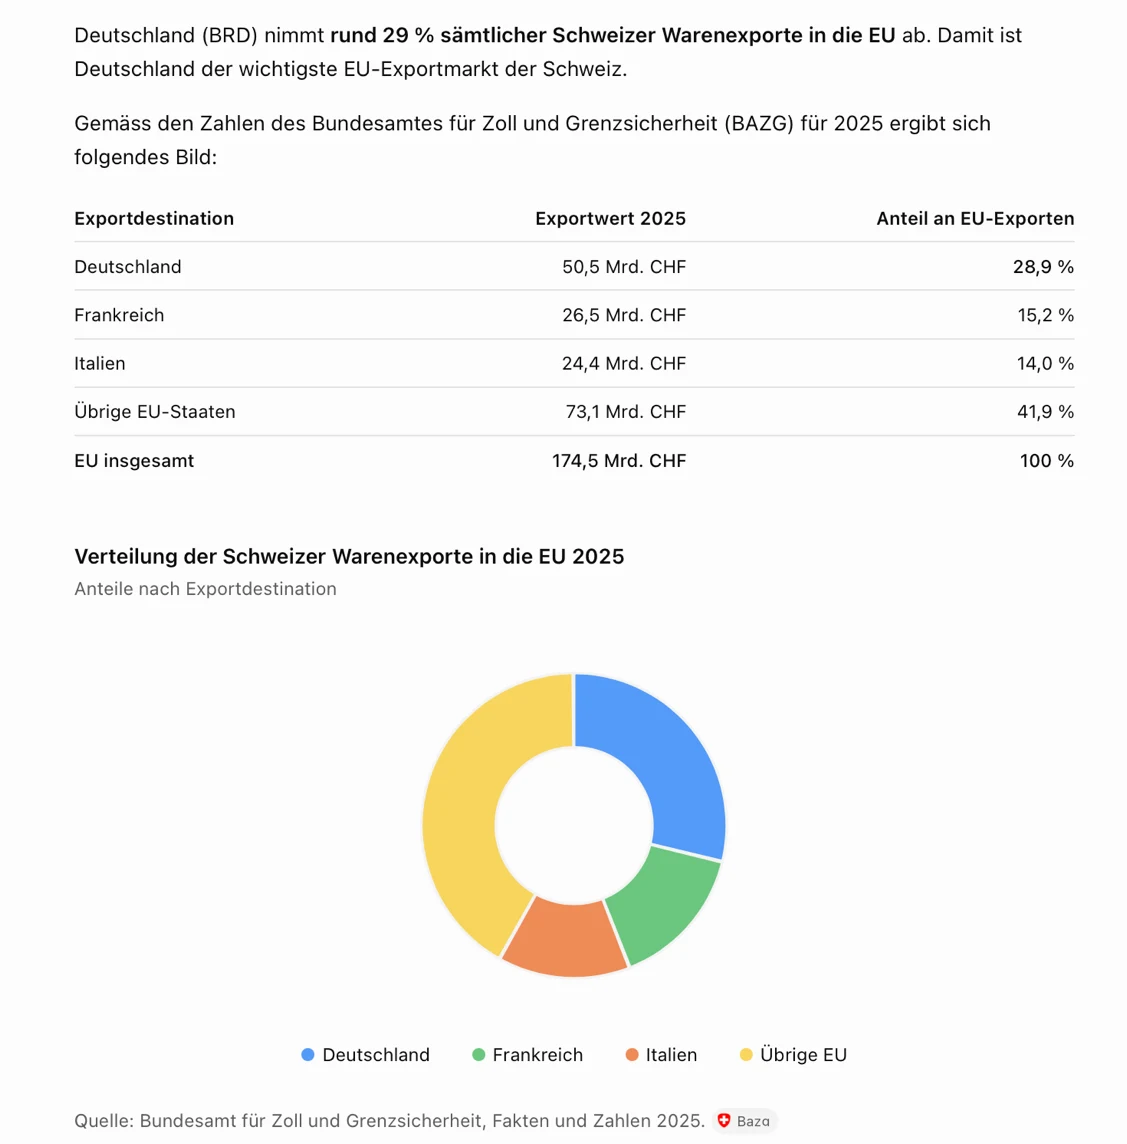Toggle Italien legend entry
1127x1144 pixels.
pyautogui.click(x=661, y=1055)
